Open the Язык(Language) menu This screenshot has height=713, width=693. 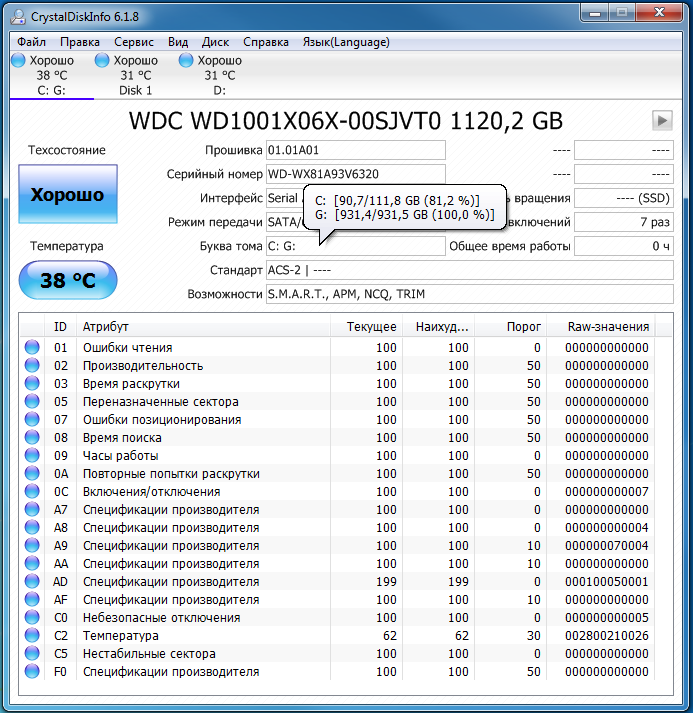coord(346,42)
